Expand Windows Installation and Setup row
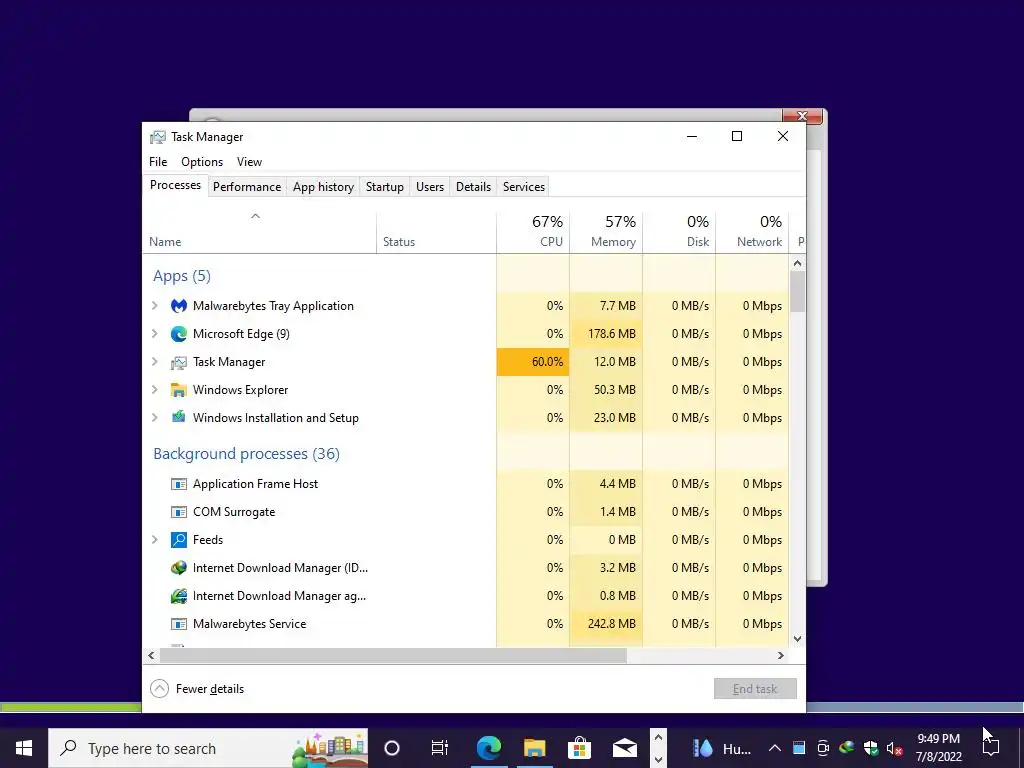Image resolution: width=1024 pixels, height=768 pixels. click(x=155, y=417)
